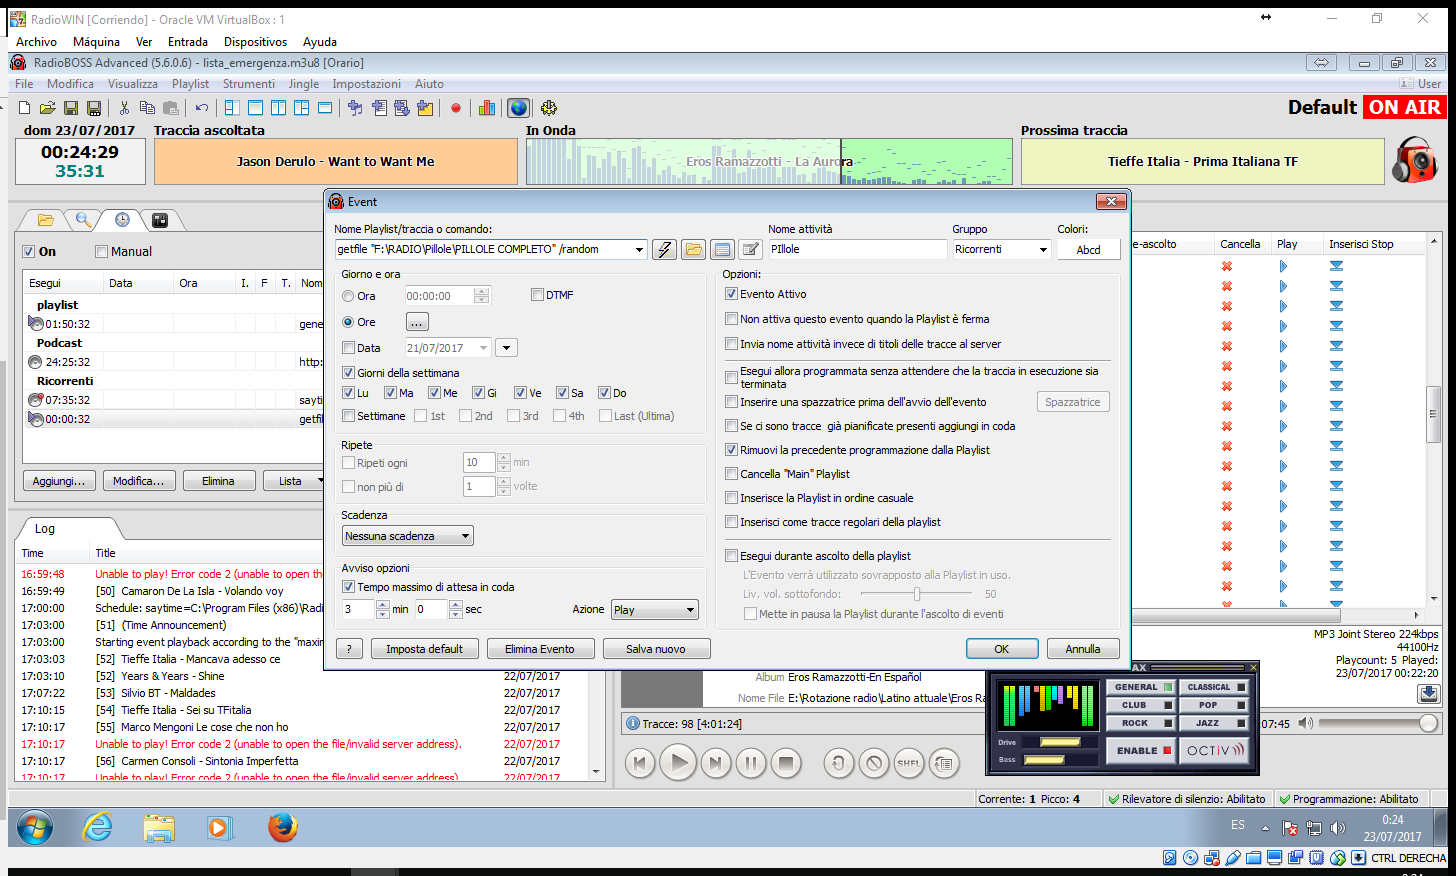
Task: Open the date picker dropdown 21/07/2017
Action: [x=484, y=348]
